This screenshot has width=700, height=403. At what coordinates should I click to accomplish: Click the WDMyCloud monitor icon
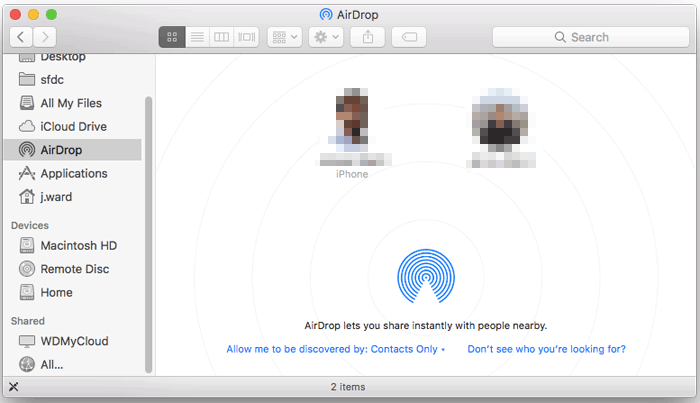27,341
